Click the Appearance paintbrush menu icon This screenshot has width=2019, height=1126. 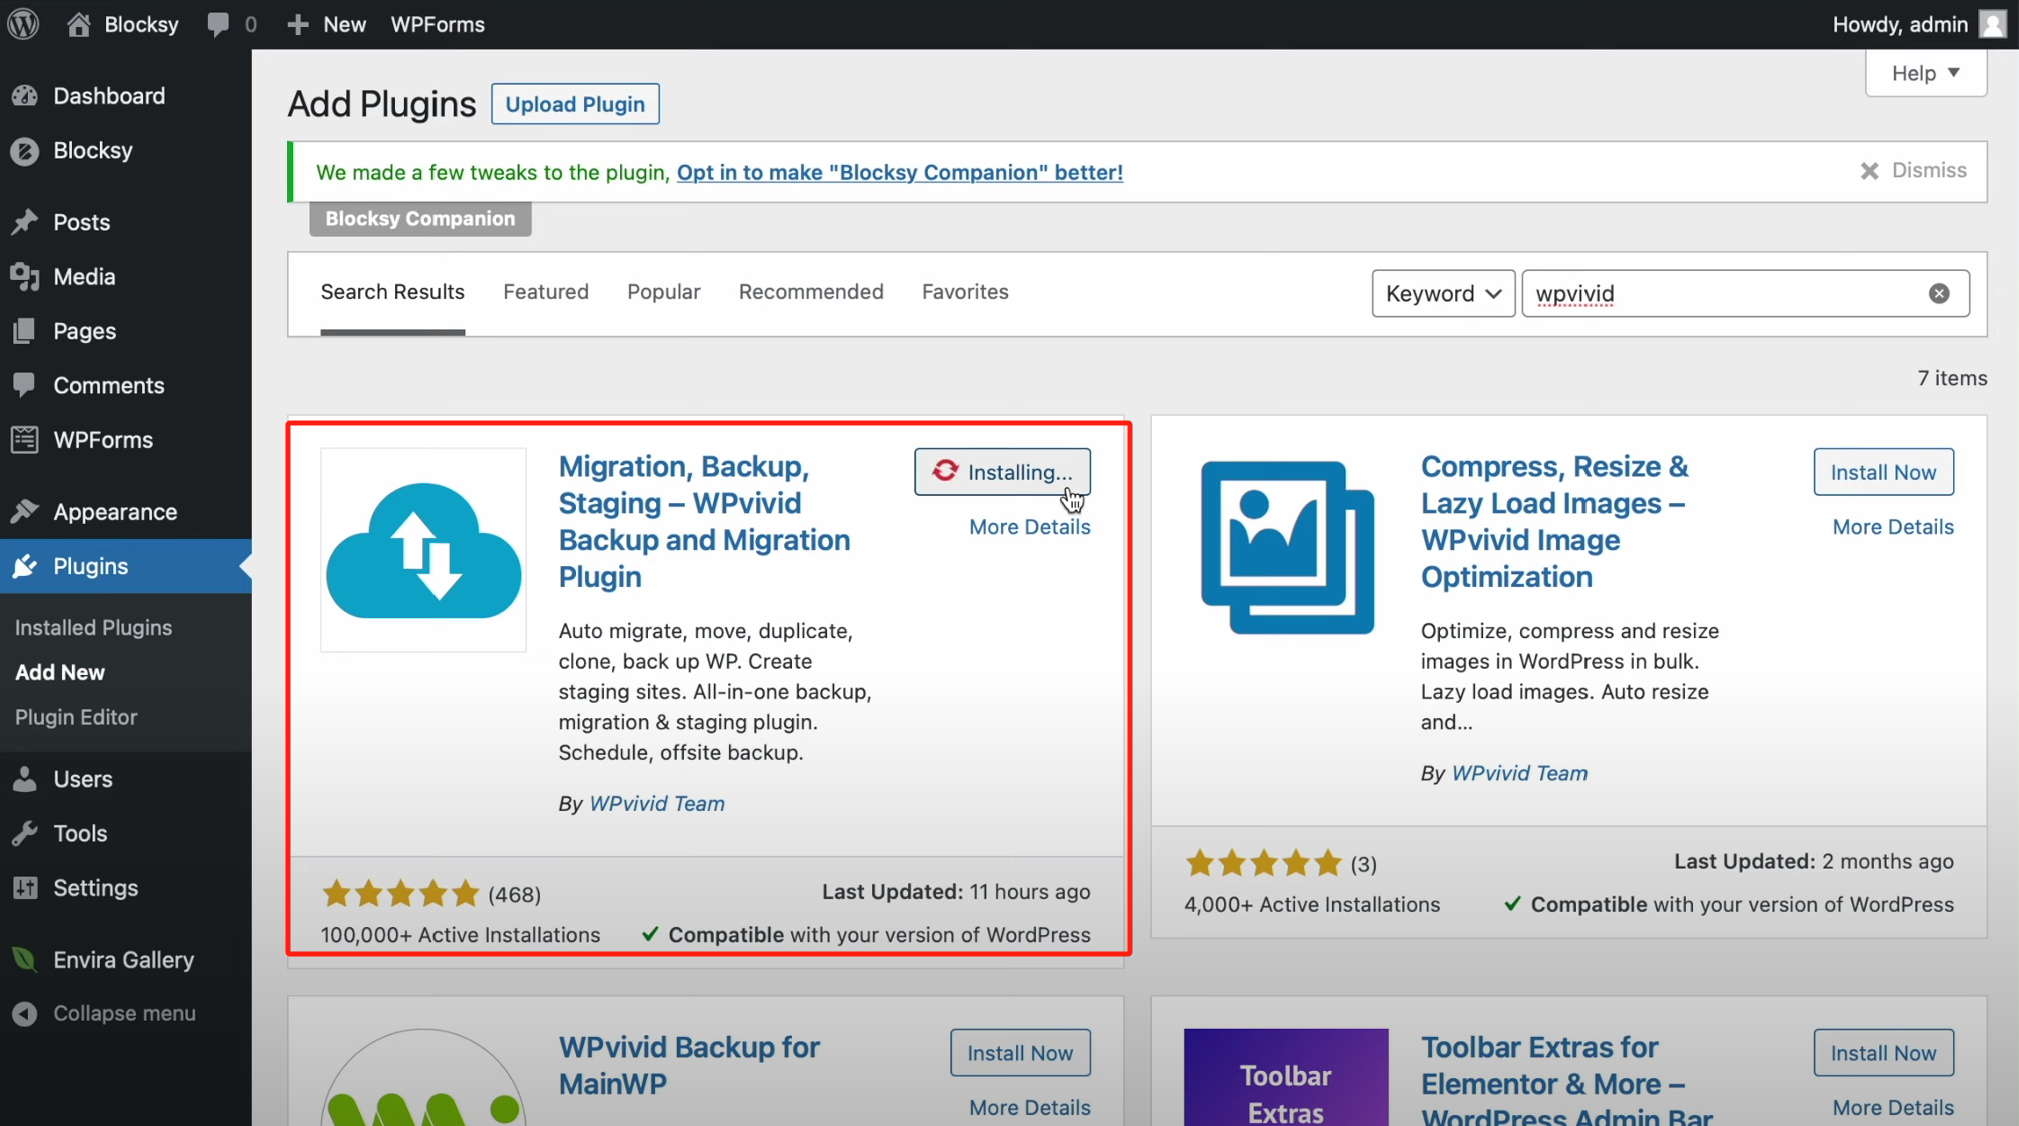coord(25,512)
